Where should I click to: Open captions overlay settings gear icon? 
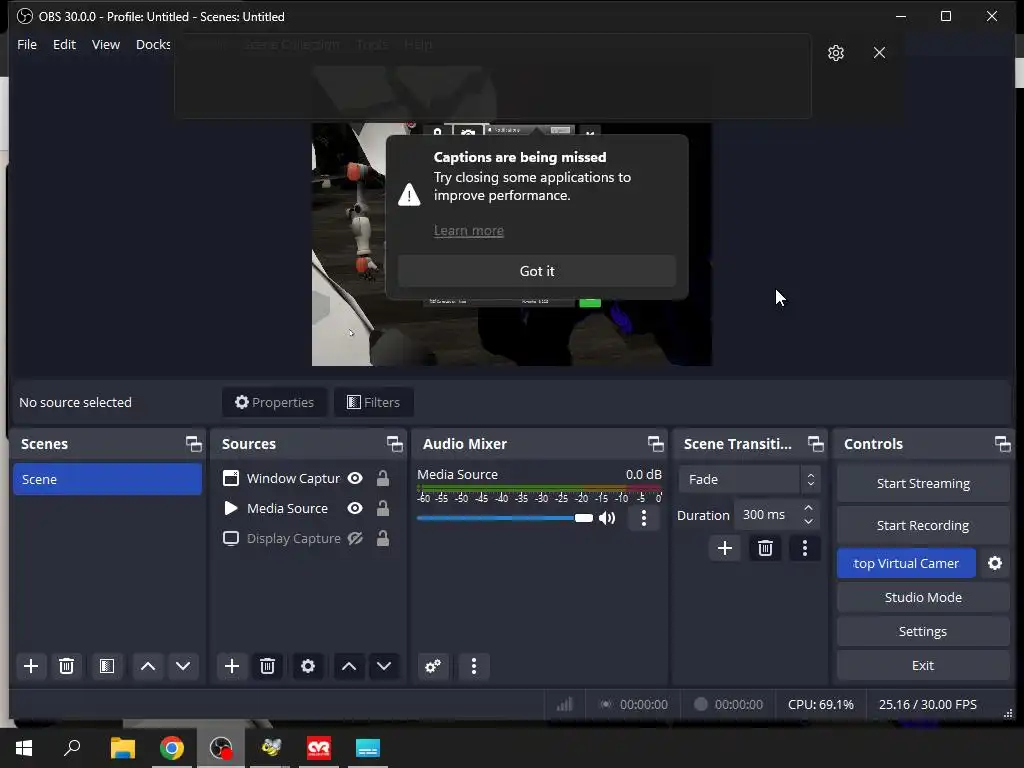click(836, 53)
